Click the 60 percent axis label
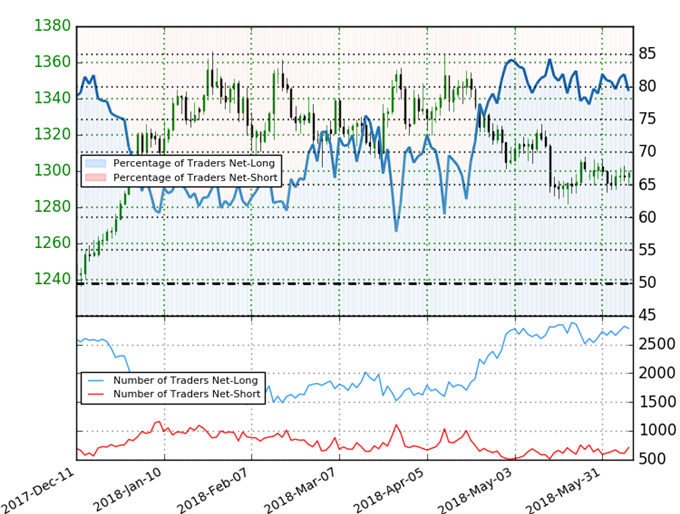680x514 pixels. [x=647, y=217]
